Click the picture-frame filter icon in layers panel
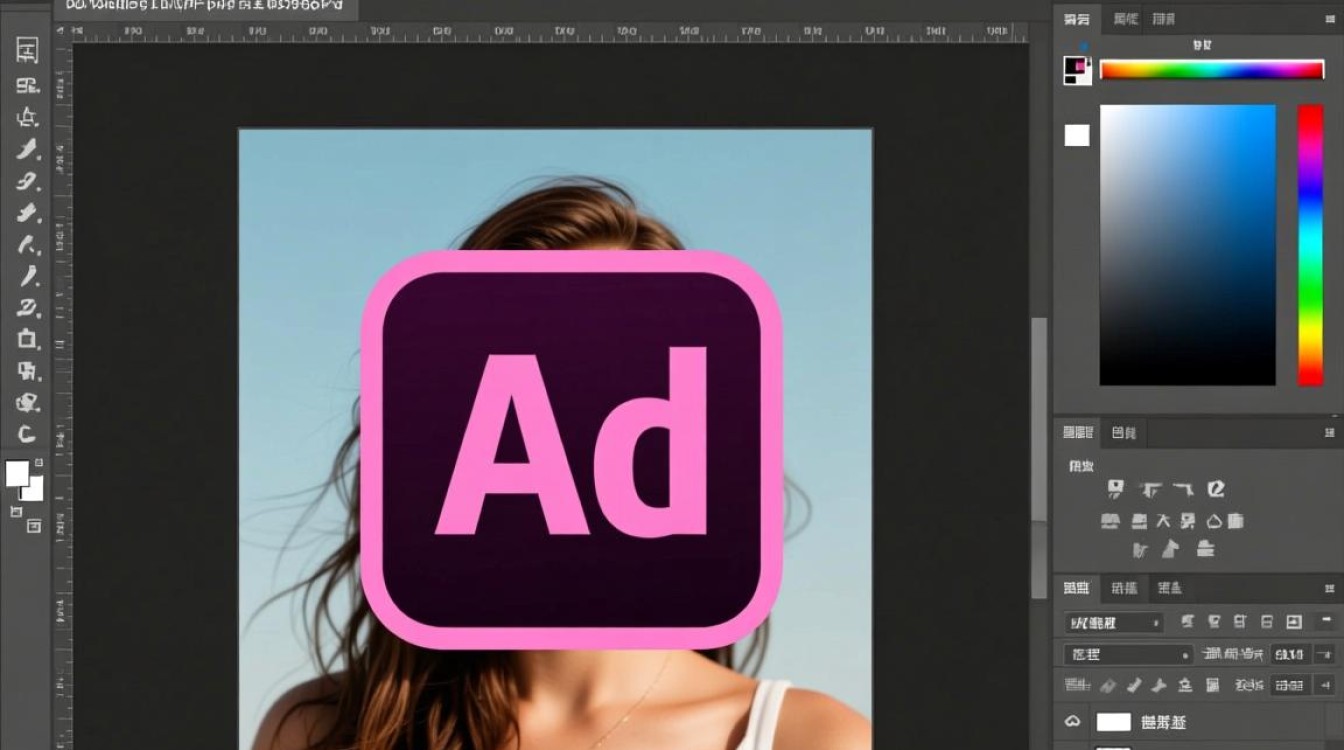The width and height of the screenshot is (1344, 750). coord(1294,622)
